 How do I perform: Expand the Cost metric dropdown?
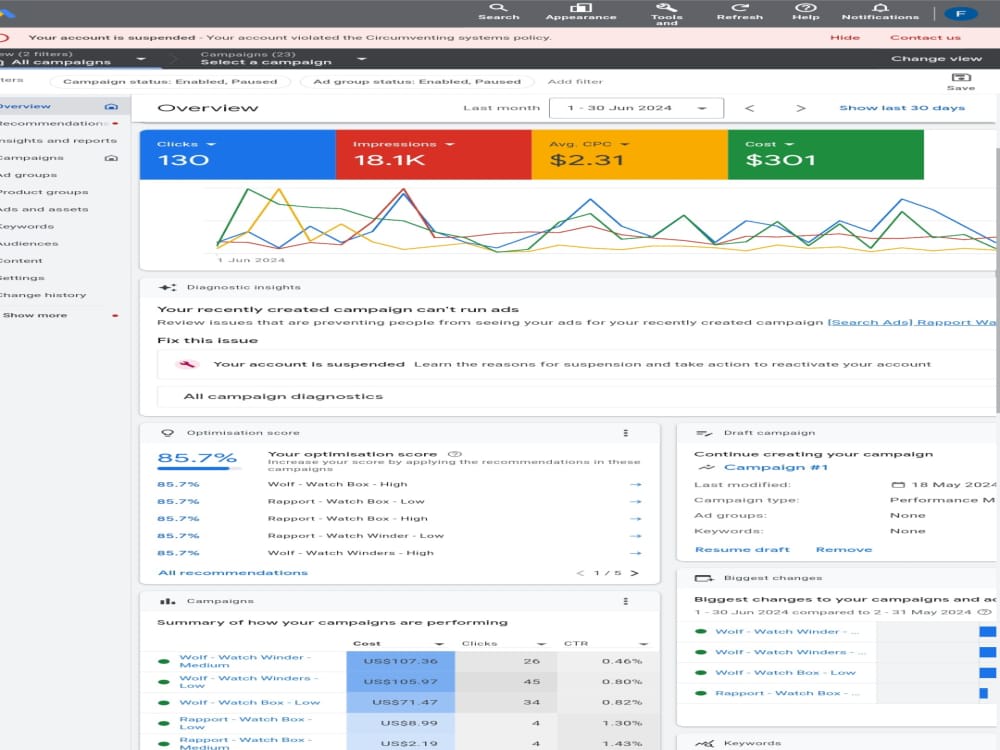click(x=789, y=145)
